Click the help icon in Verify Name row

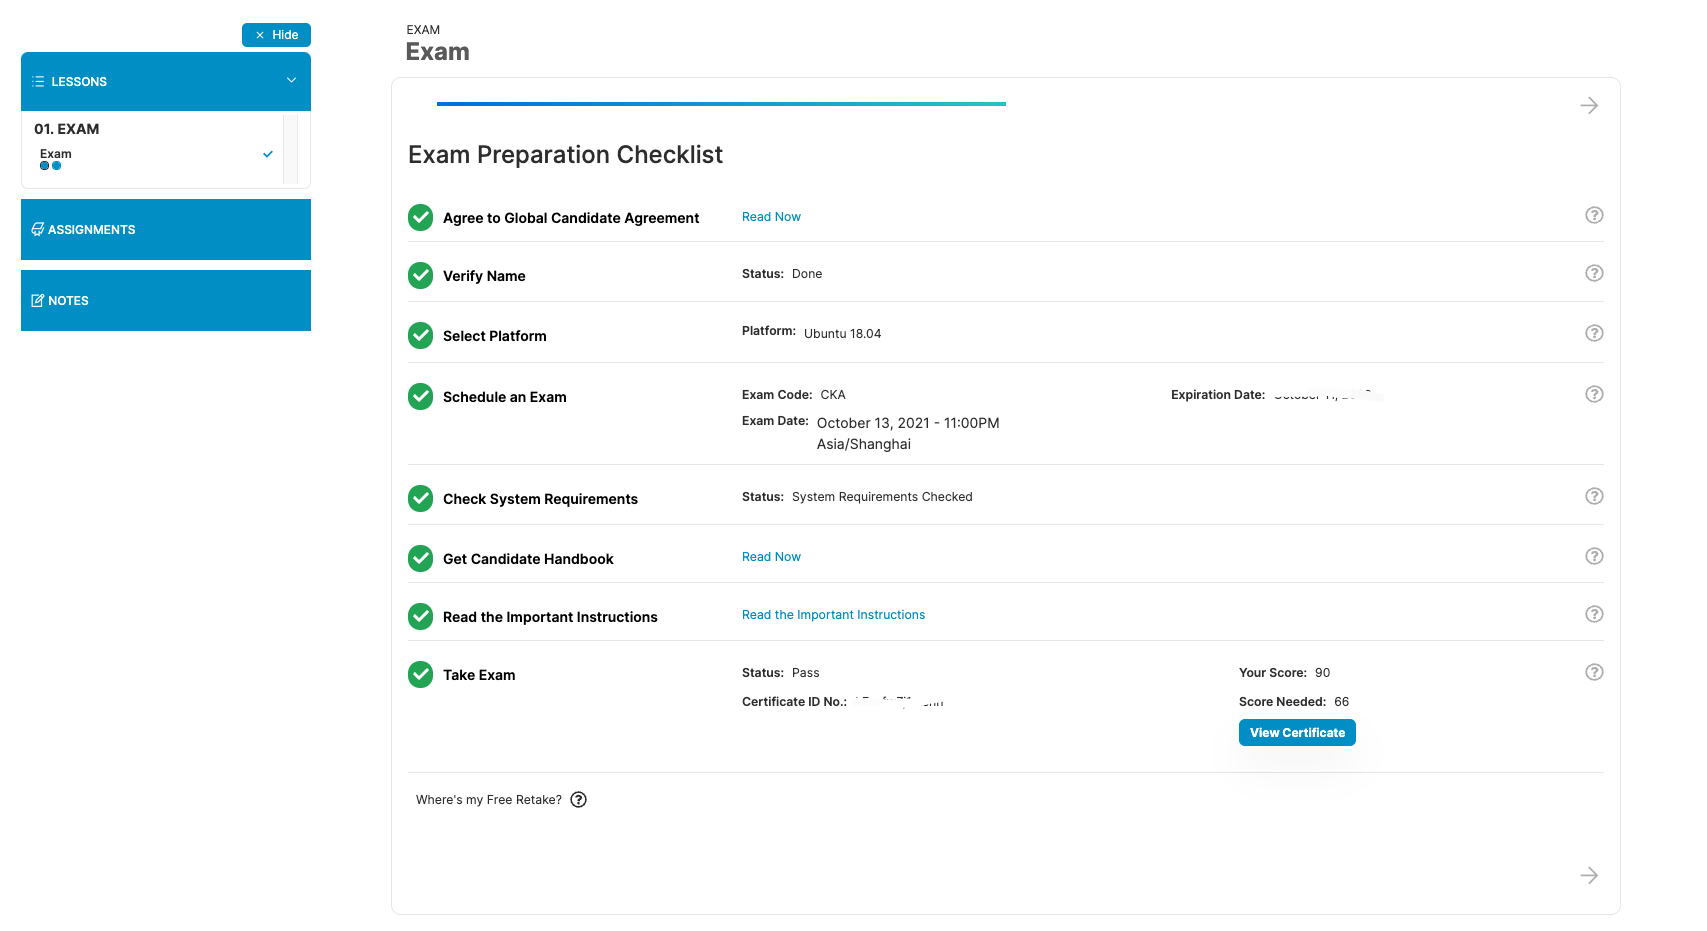[1594, 273]
